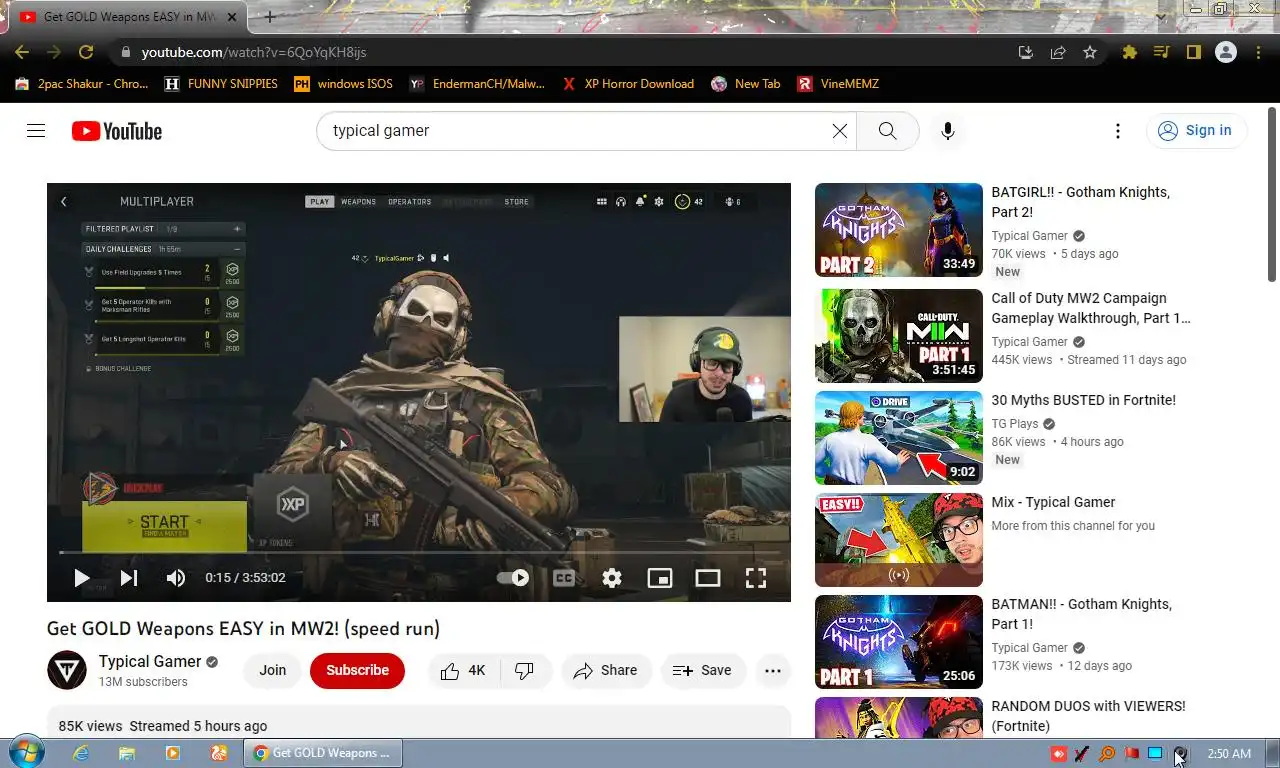
Task: Open Chrome three-dot menu
Action: tap(1258, 52)
